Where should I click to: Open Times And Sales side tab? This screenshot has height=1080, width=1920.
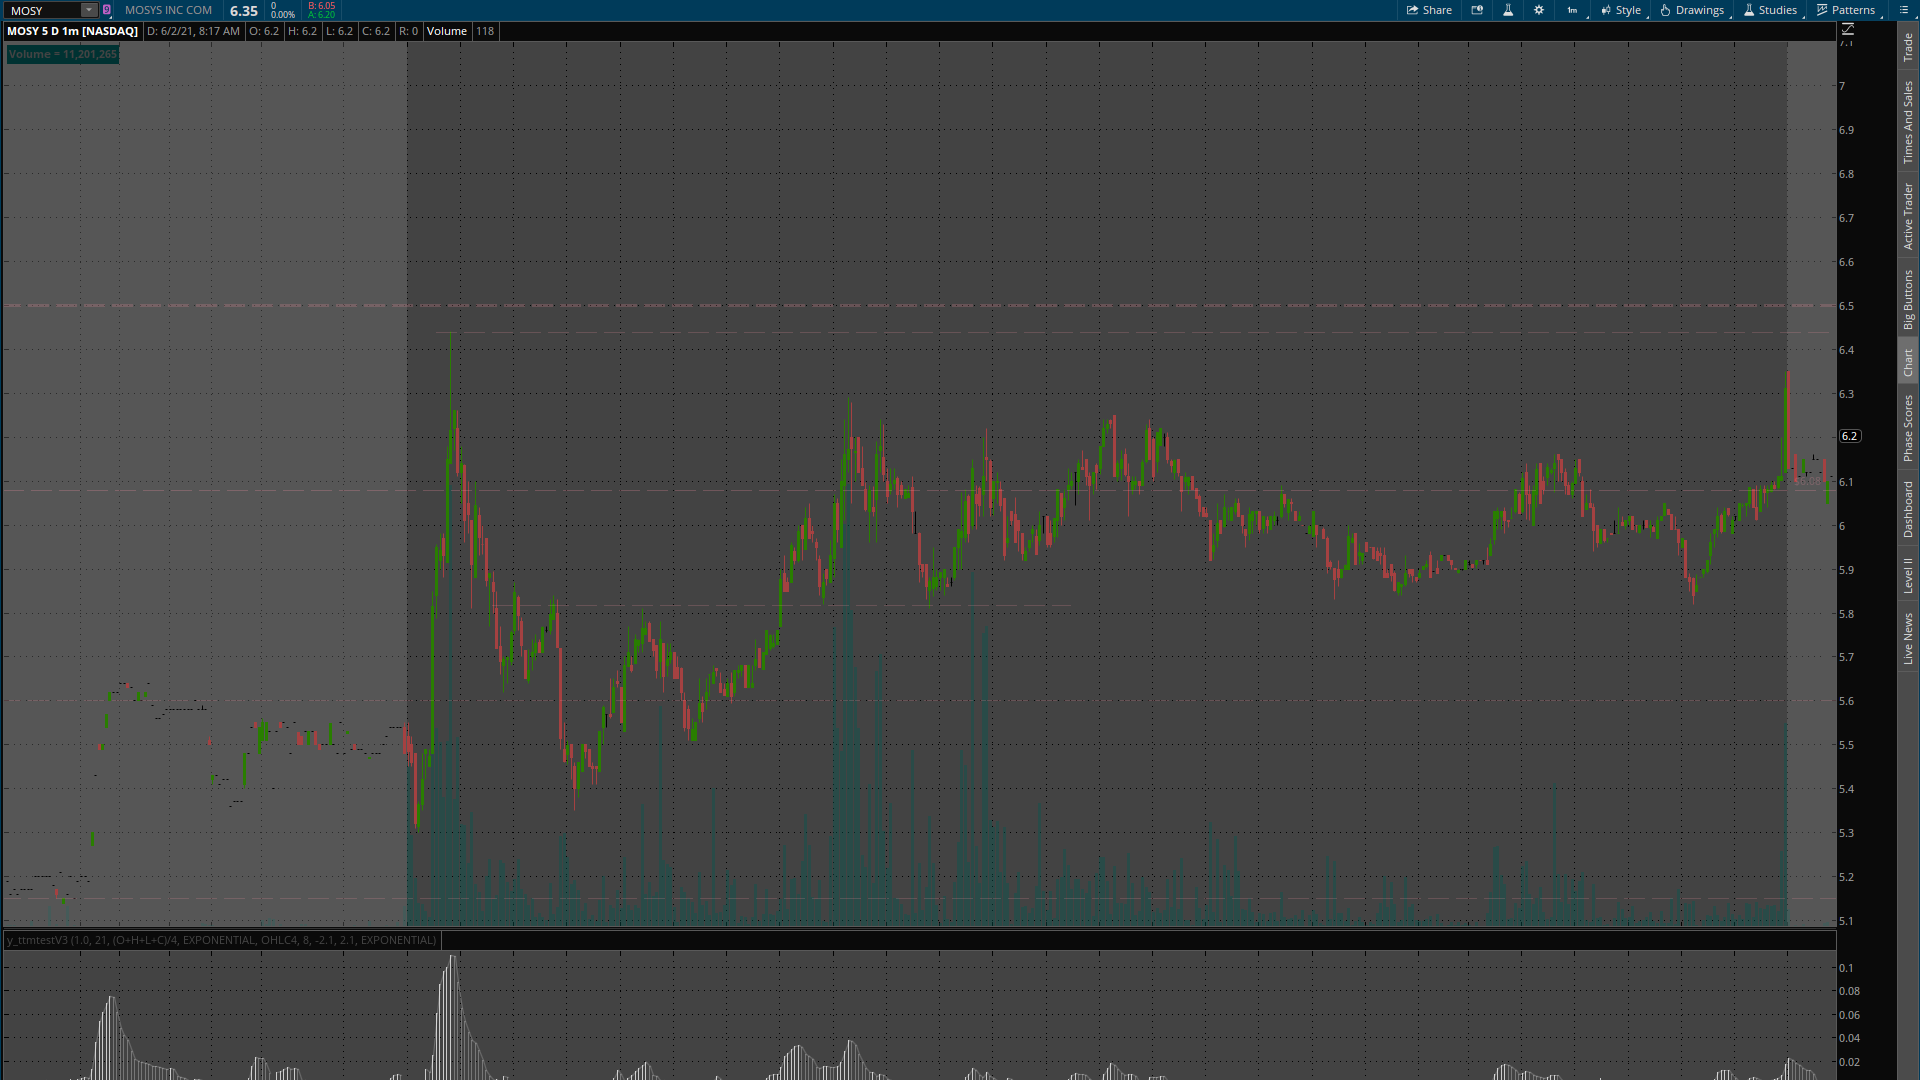tap(1908, 122)
